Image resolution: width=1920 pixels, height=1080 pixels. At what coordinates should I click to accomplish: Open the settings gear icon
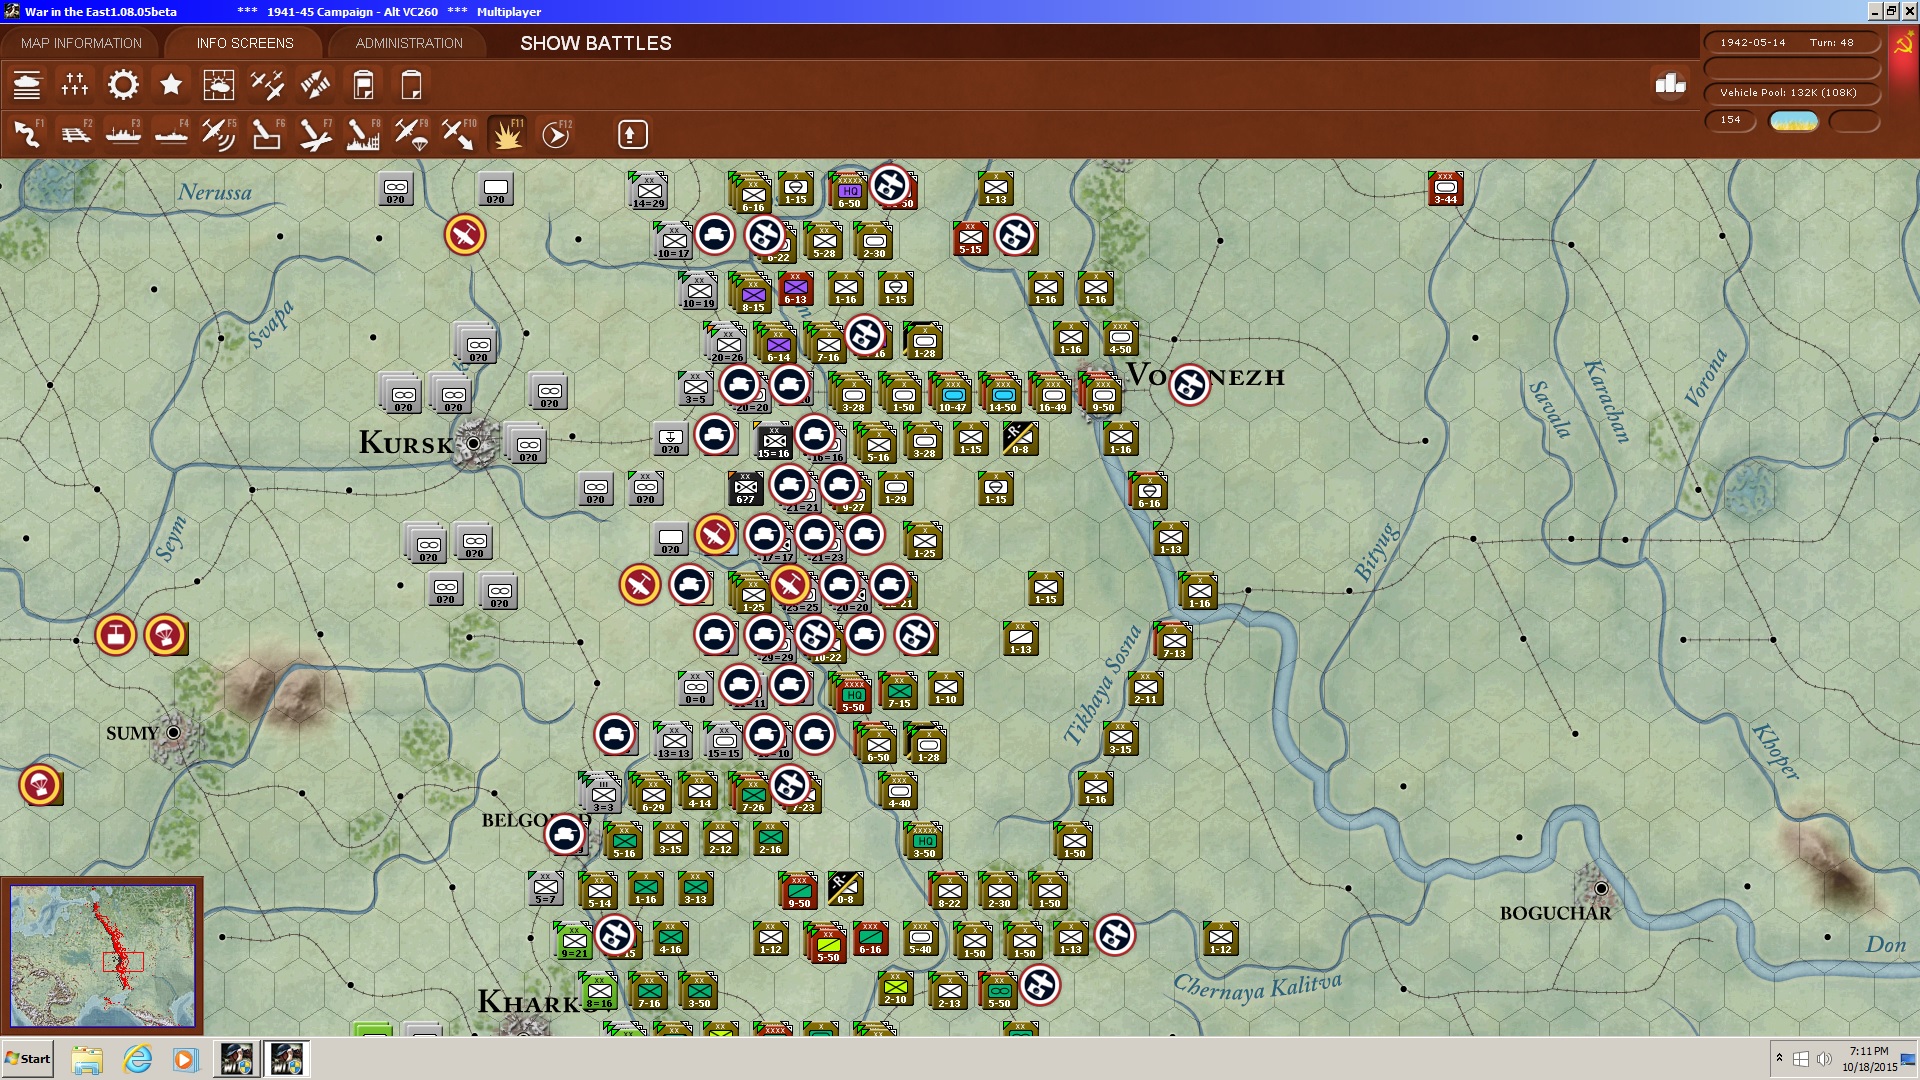(x=122, y=85)
